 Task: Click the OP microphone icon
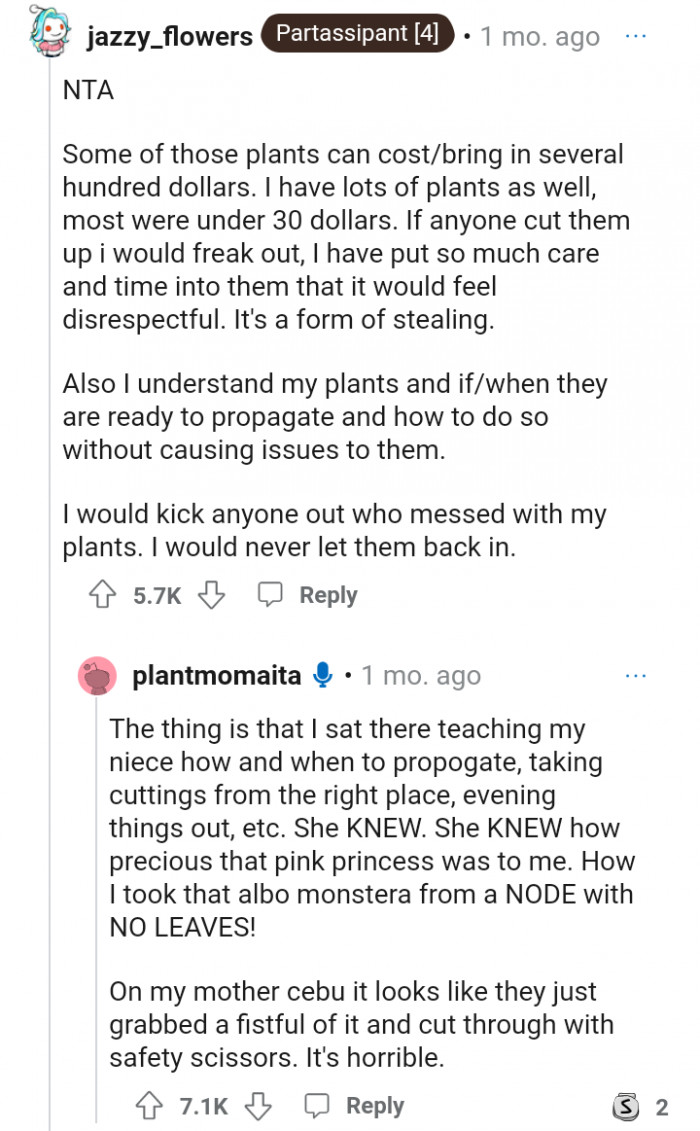click(322, 676)
